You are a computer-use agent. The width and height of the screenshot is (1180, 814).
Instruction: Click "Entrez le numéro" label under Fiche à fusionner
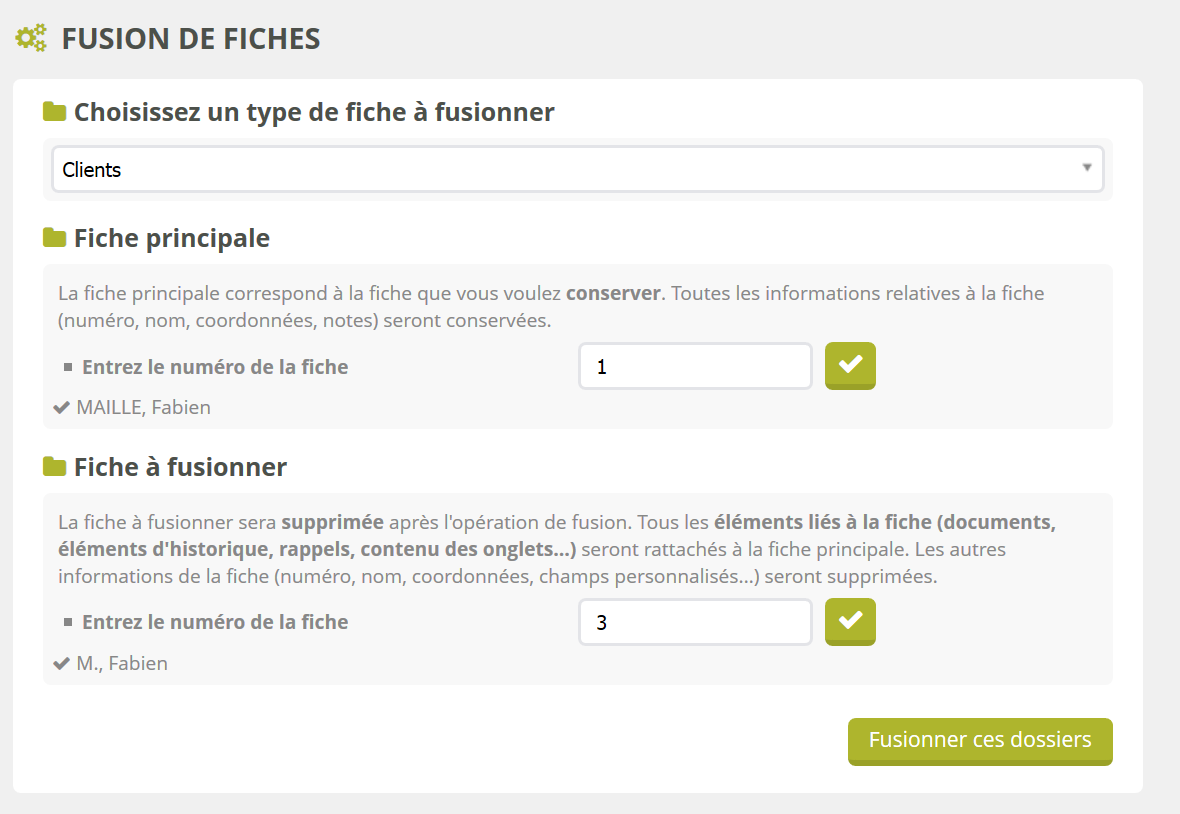click(215, 622)
